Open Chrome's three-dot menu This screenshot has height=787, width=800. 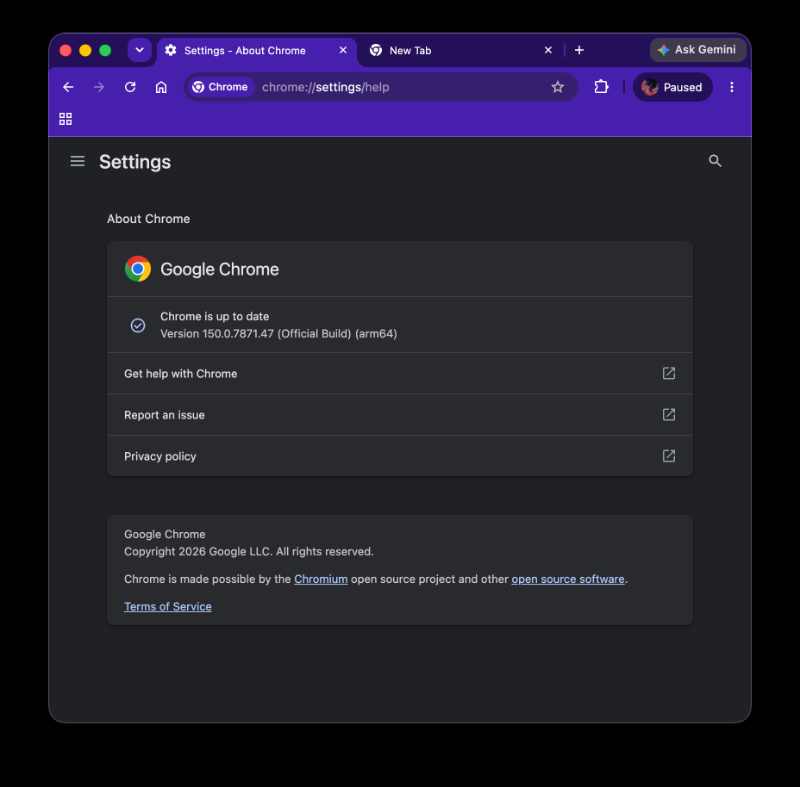[732, 87]
